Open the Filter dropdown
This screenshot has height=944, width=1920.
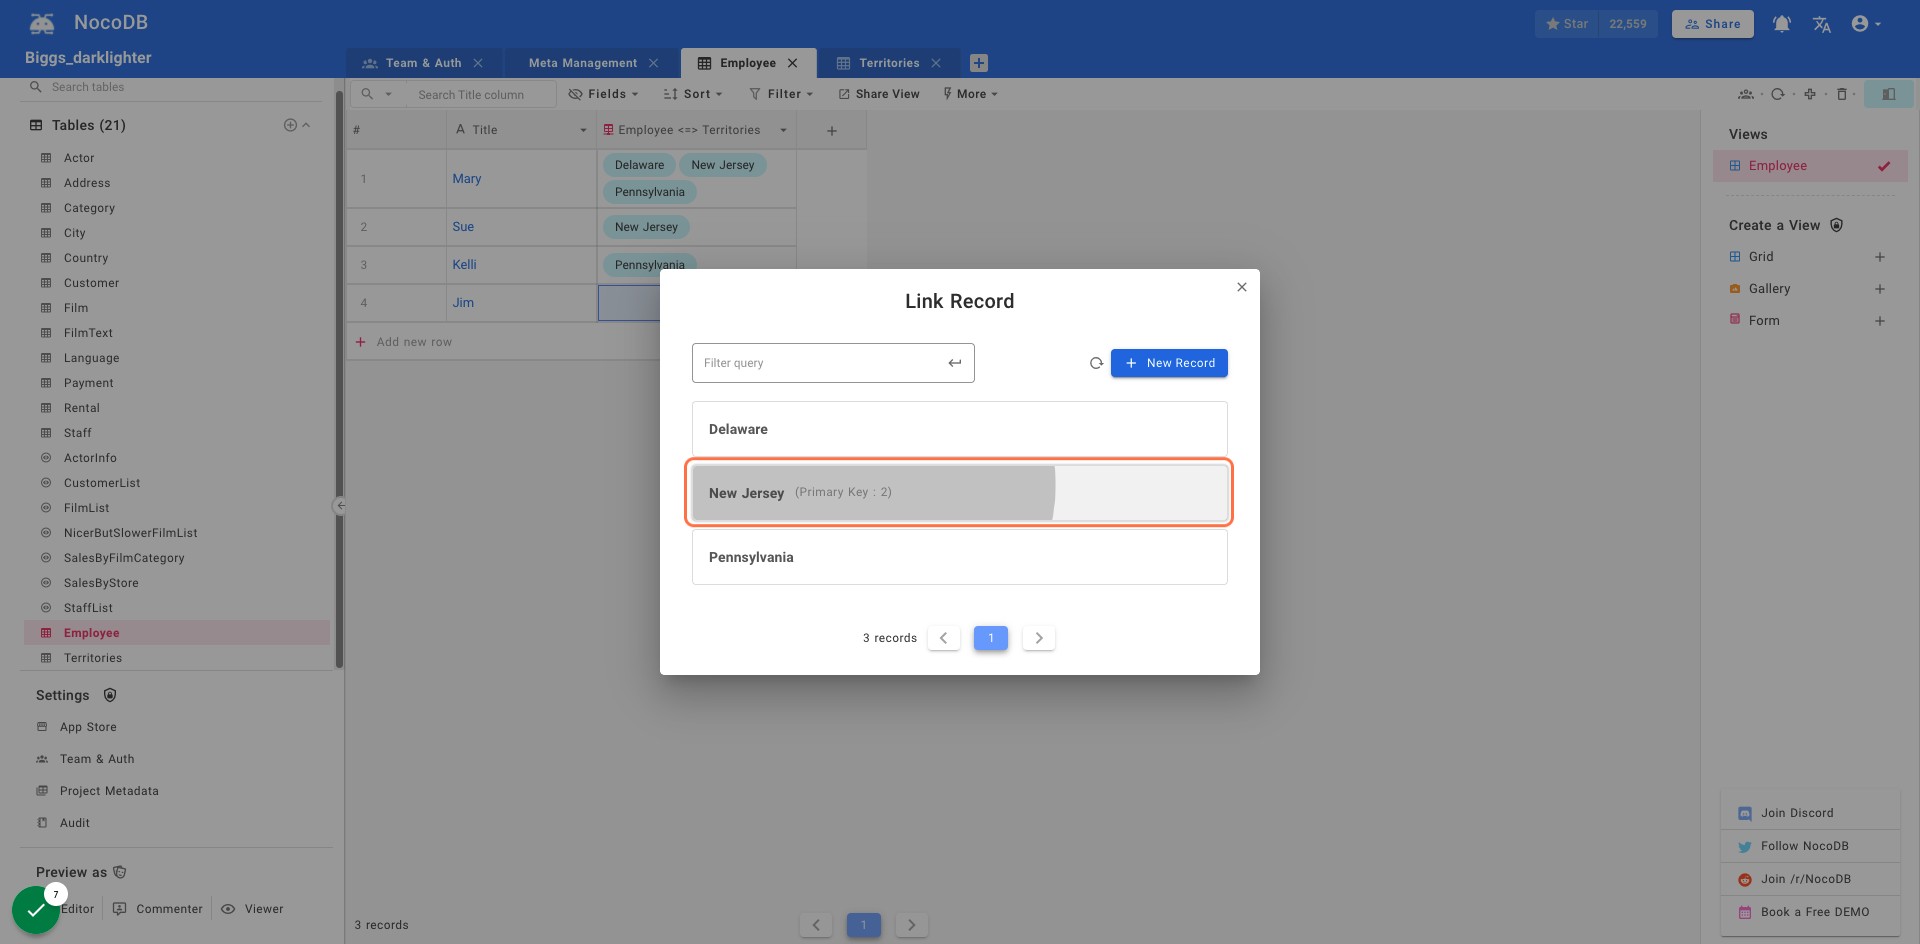point(781,94)
